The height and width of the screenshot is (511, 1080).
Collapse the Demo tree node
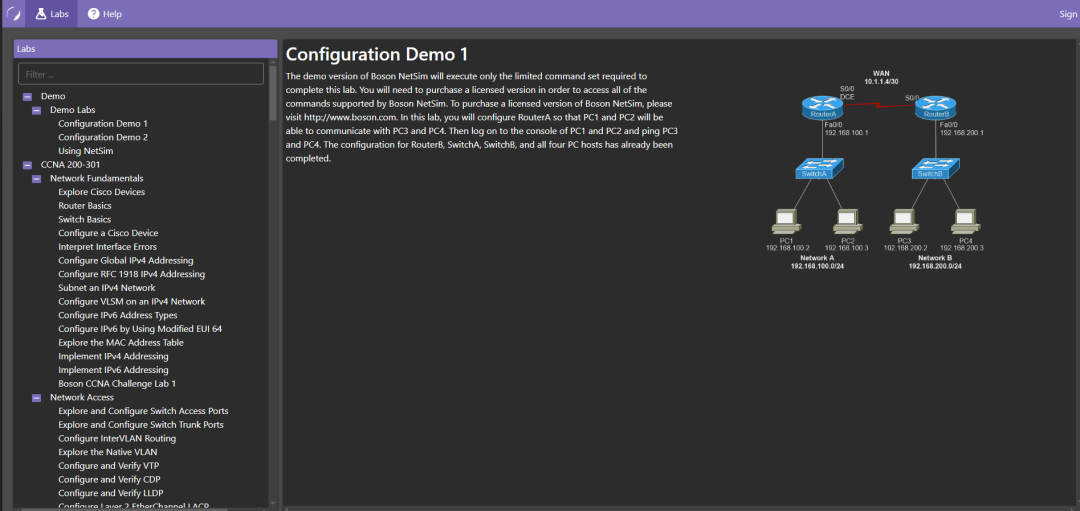point(28,96)
